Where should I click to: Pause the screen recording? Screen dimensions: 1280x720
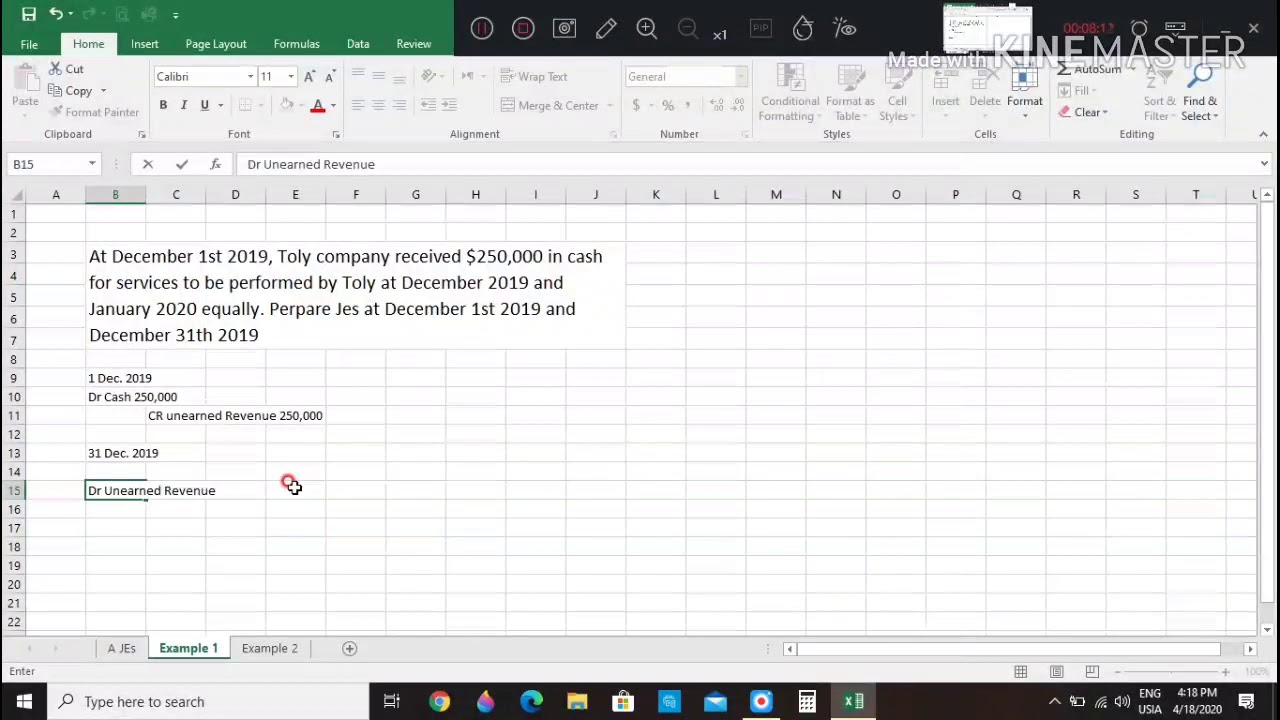click(x=482, y=28)
